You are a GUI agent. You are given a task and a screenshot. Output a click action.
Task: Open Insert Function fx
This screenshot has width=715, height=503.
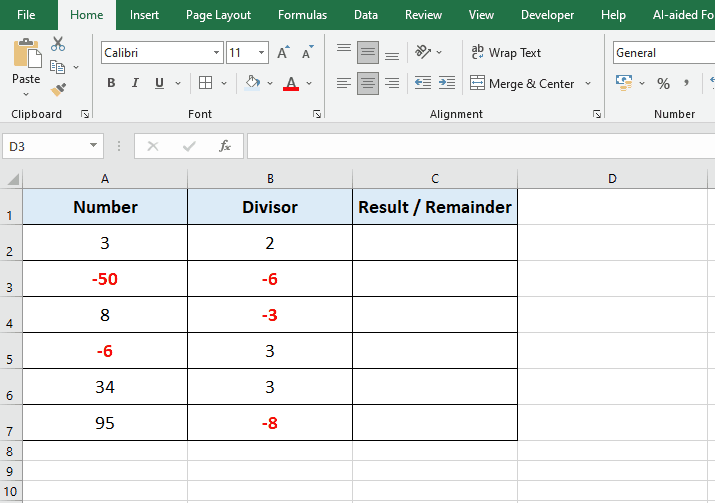pos(225,146)
